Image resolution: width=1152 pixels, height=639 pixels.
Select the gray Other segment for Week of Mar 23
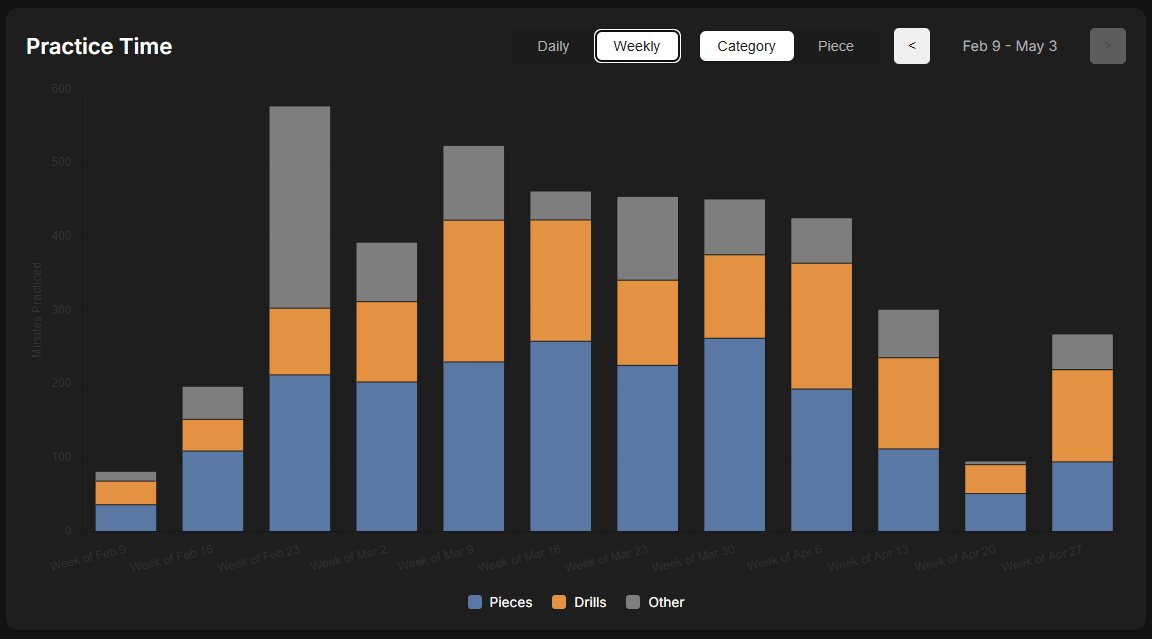pyautogui.click(x=647, y=239)
